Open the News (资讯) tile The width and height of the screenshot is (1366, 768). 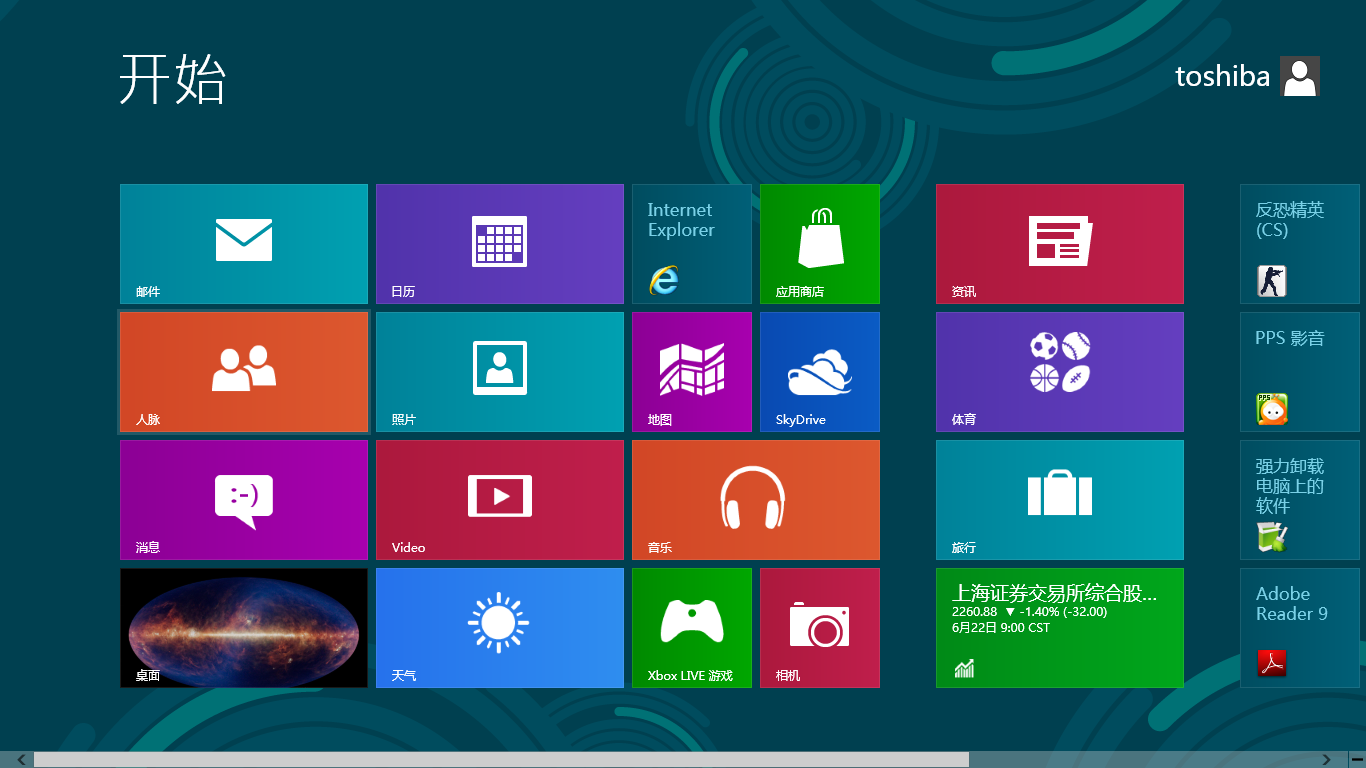coord(1060,244)
